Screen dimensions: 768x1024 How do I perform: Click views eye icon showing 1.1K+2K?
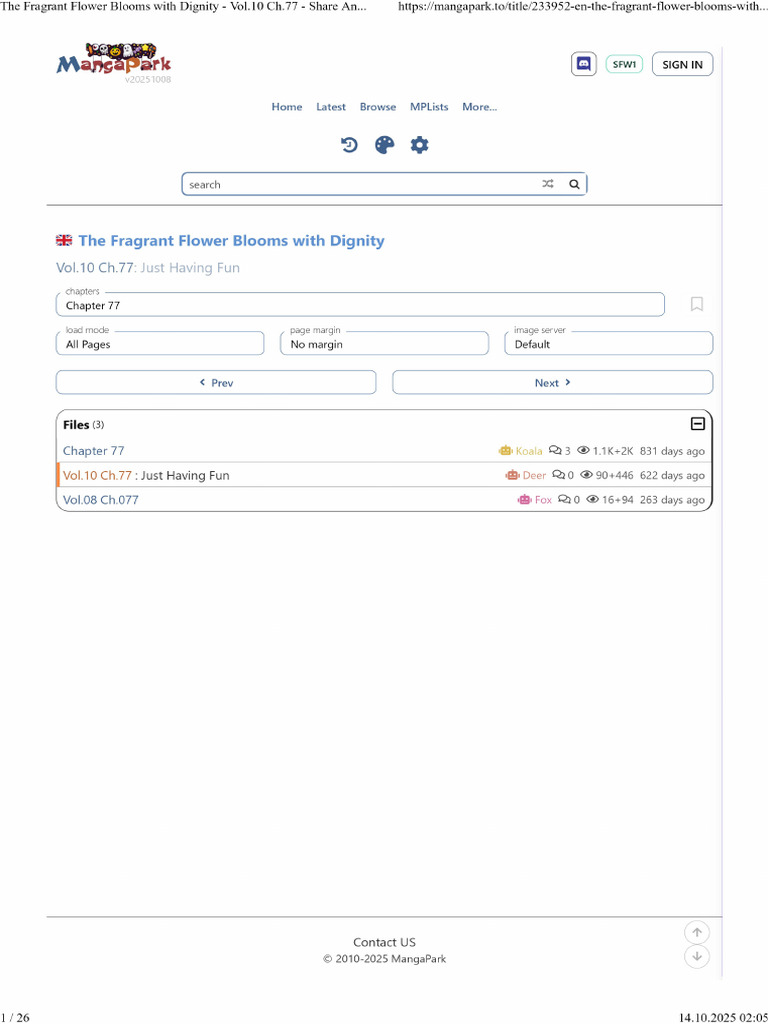pyautogui.click(x=584, y=451)
